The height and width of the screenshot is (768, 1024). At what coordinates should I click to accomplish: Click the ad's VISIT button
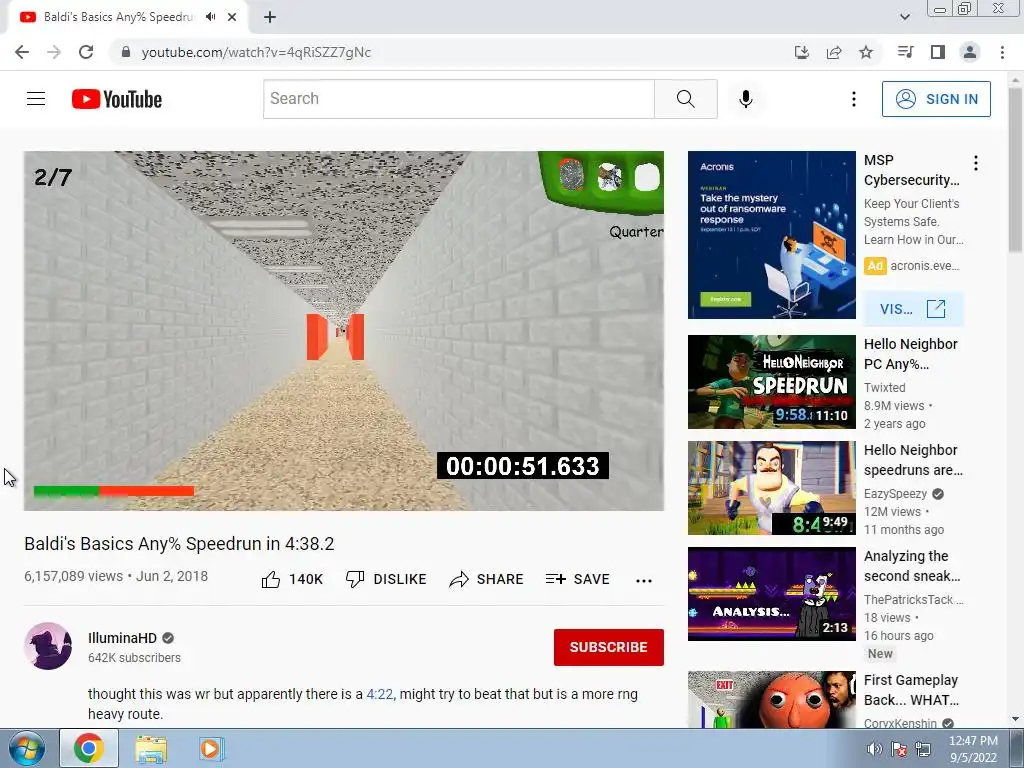913,309
